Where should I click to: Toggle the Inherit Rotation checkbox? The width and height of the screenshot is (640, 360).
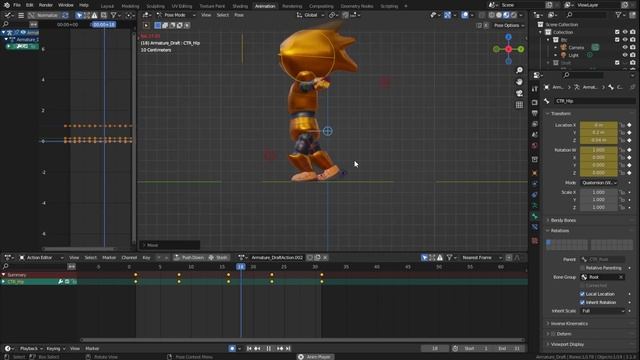[582, 302]
